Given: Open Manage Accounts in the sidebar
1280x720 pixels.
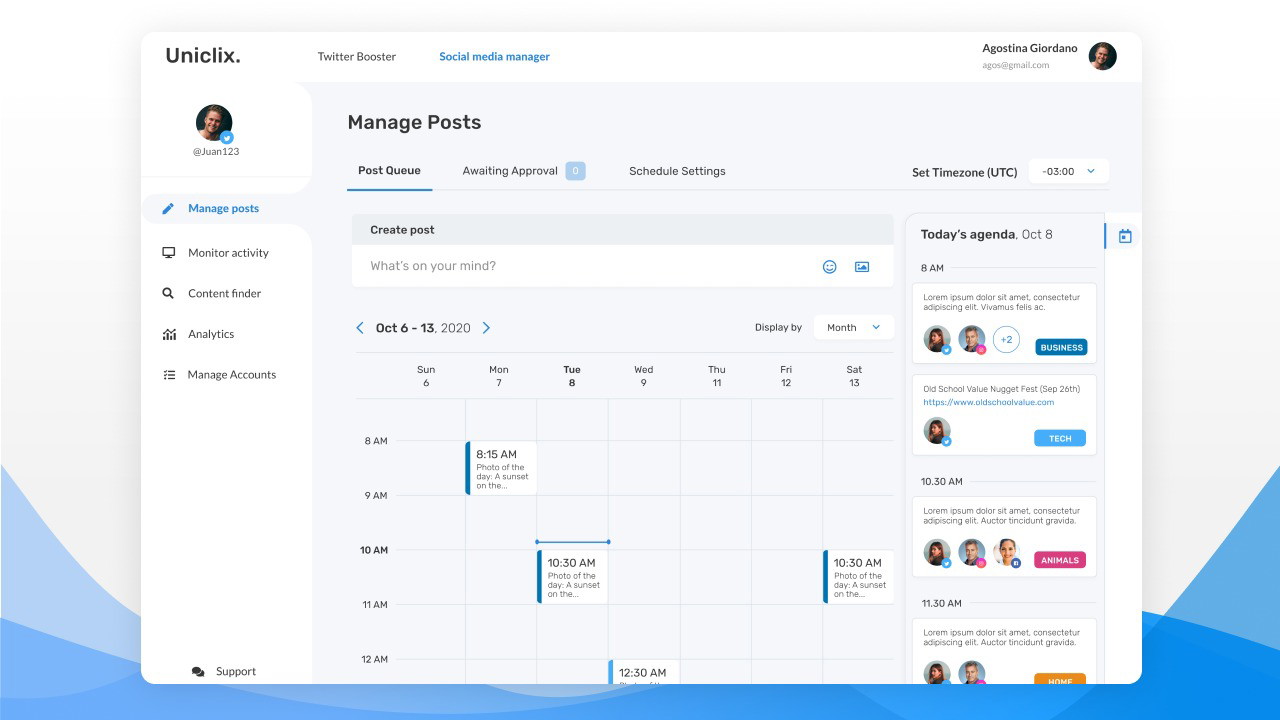Looking at the screenshot, I should (231, 375).
